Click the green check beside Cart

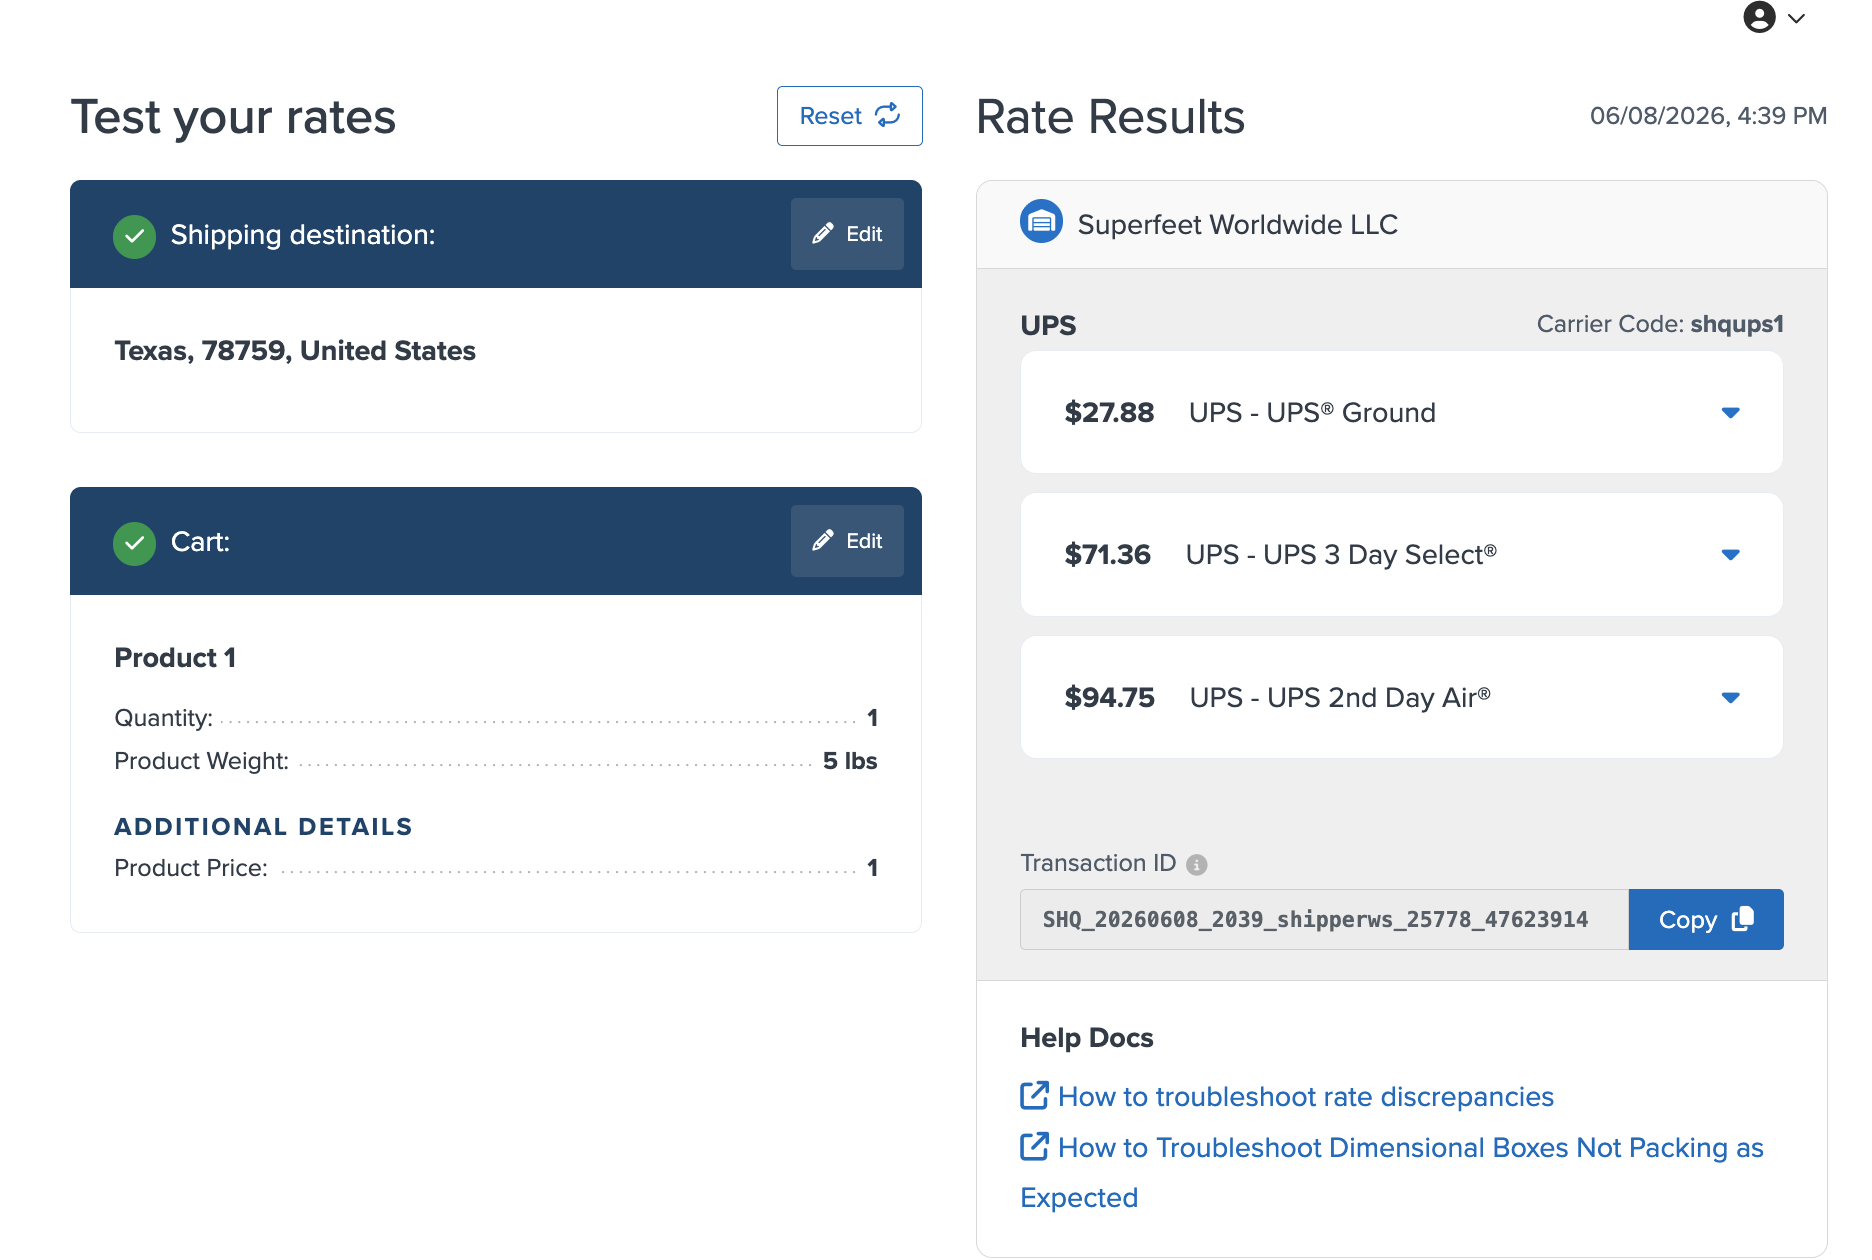click(x=134, y=544)
